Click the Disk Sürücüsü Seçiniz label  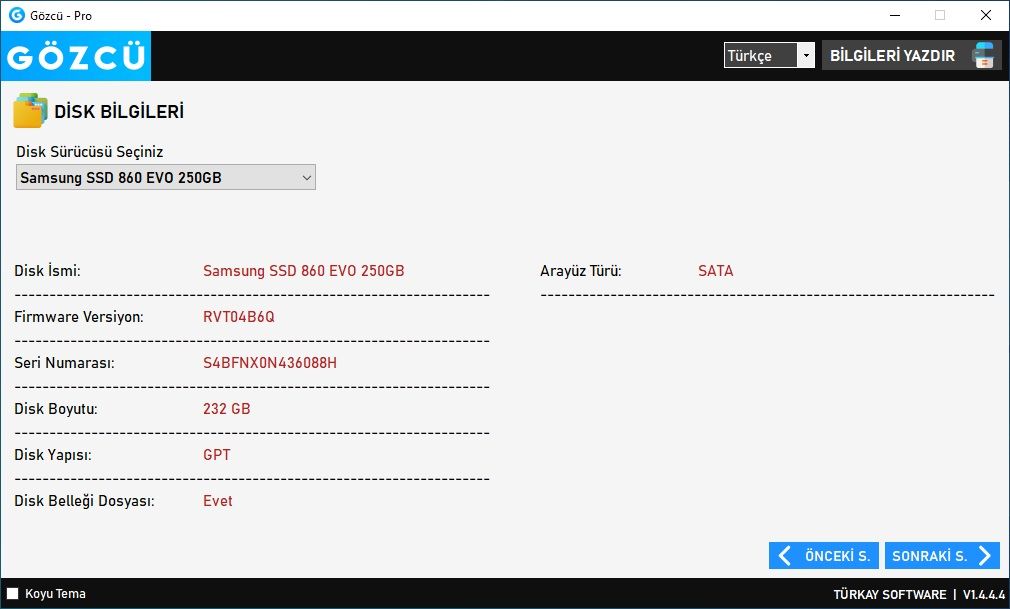click(90, 151)
